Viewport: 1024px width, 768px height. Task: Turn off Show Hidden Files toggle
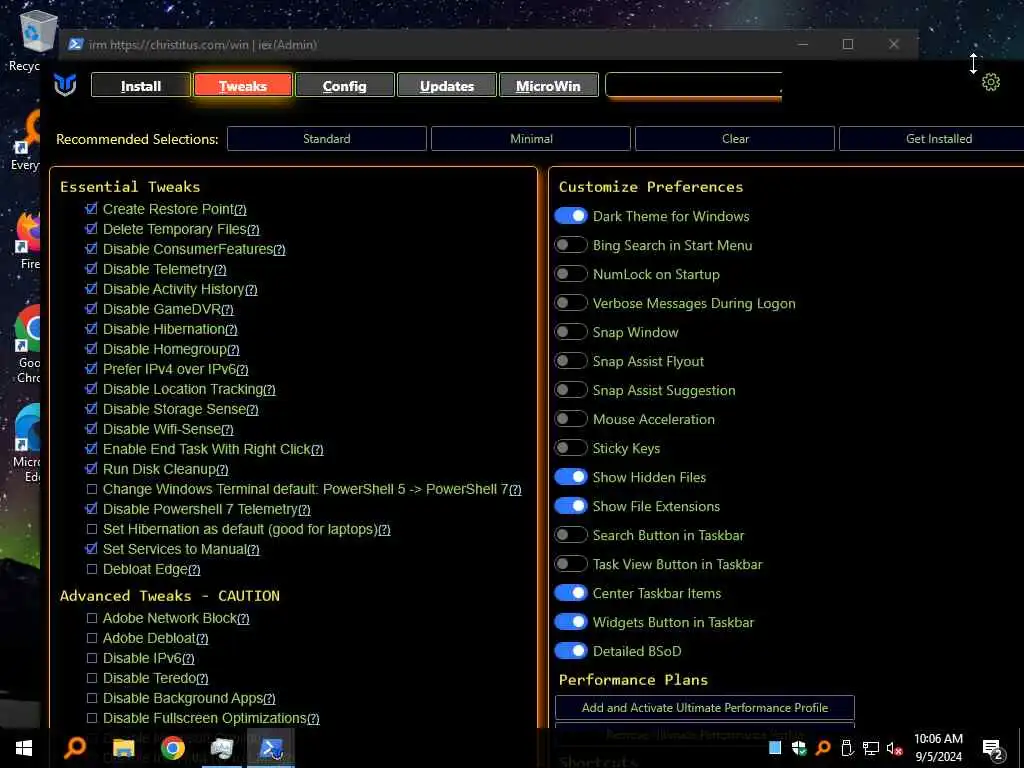(571, 477)
